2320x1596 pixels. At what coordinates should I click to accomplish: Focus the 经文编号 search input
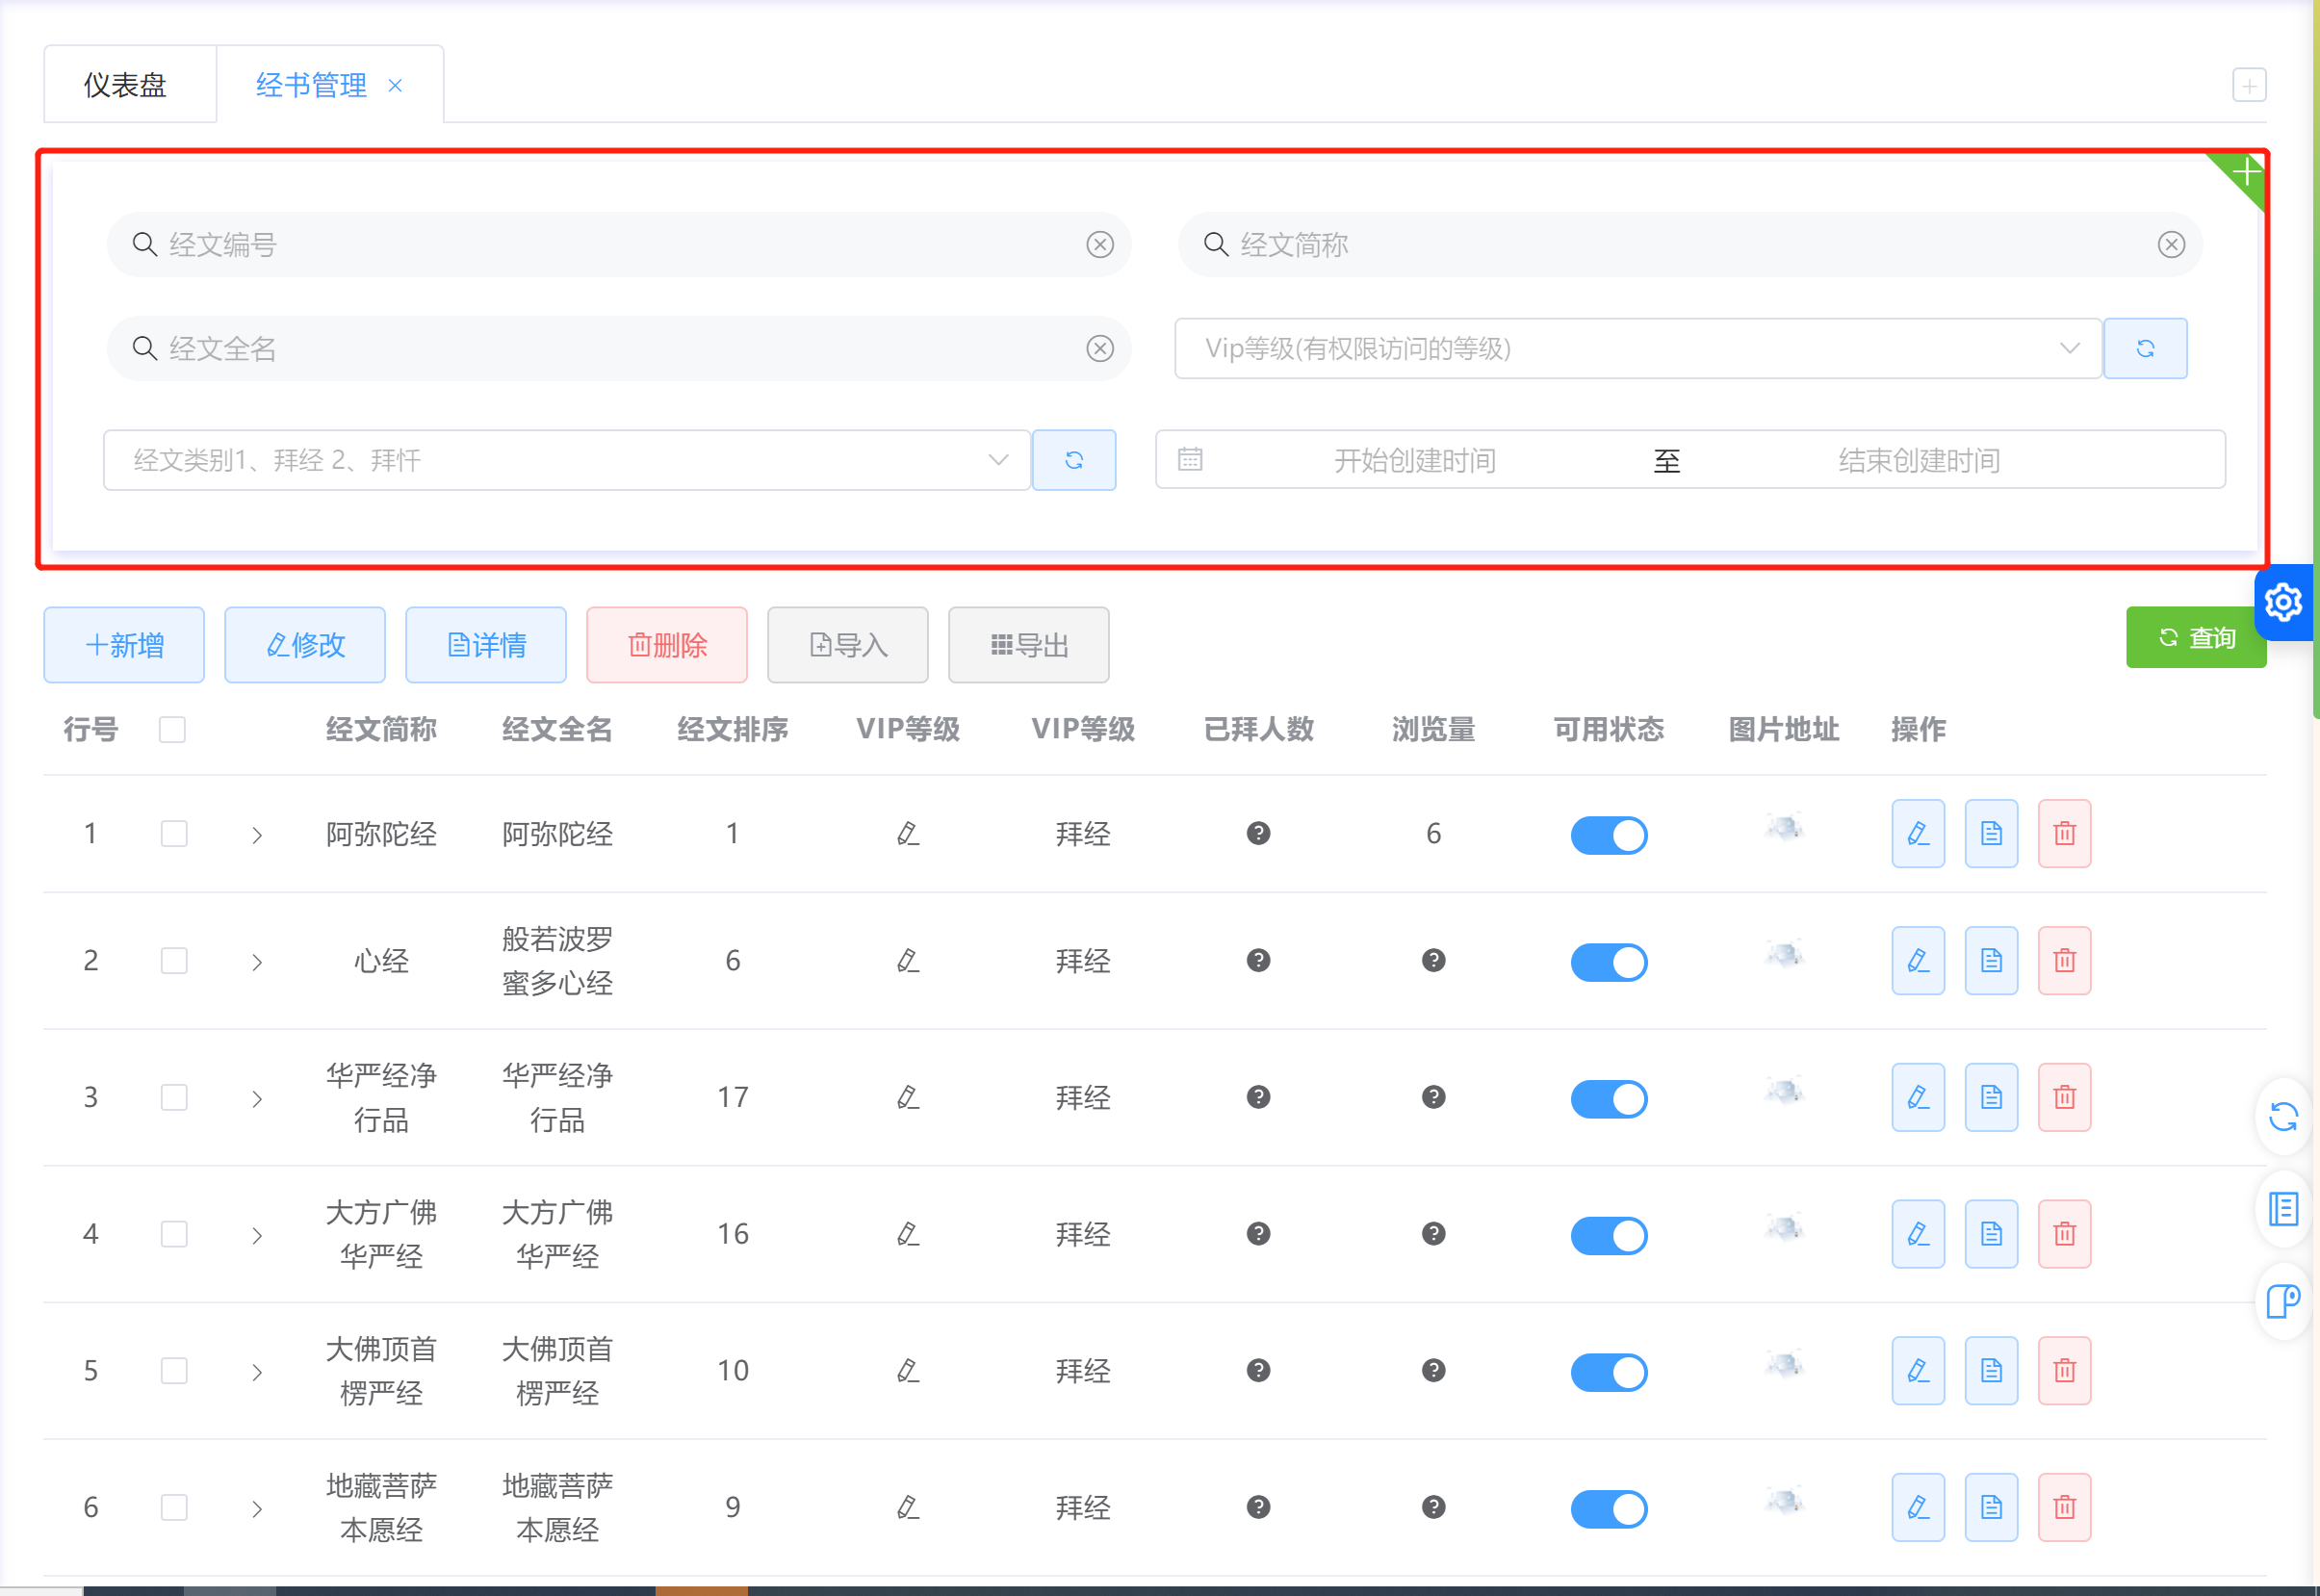[619, 244]
